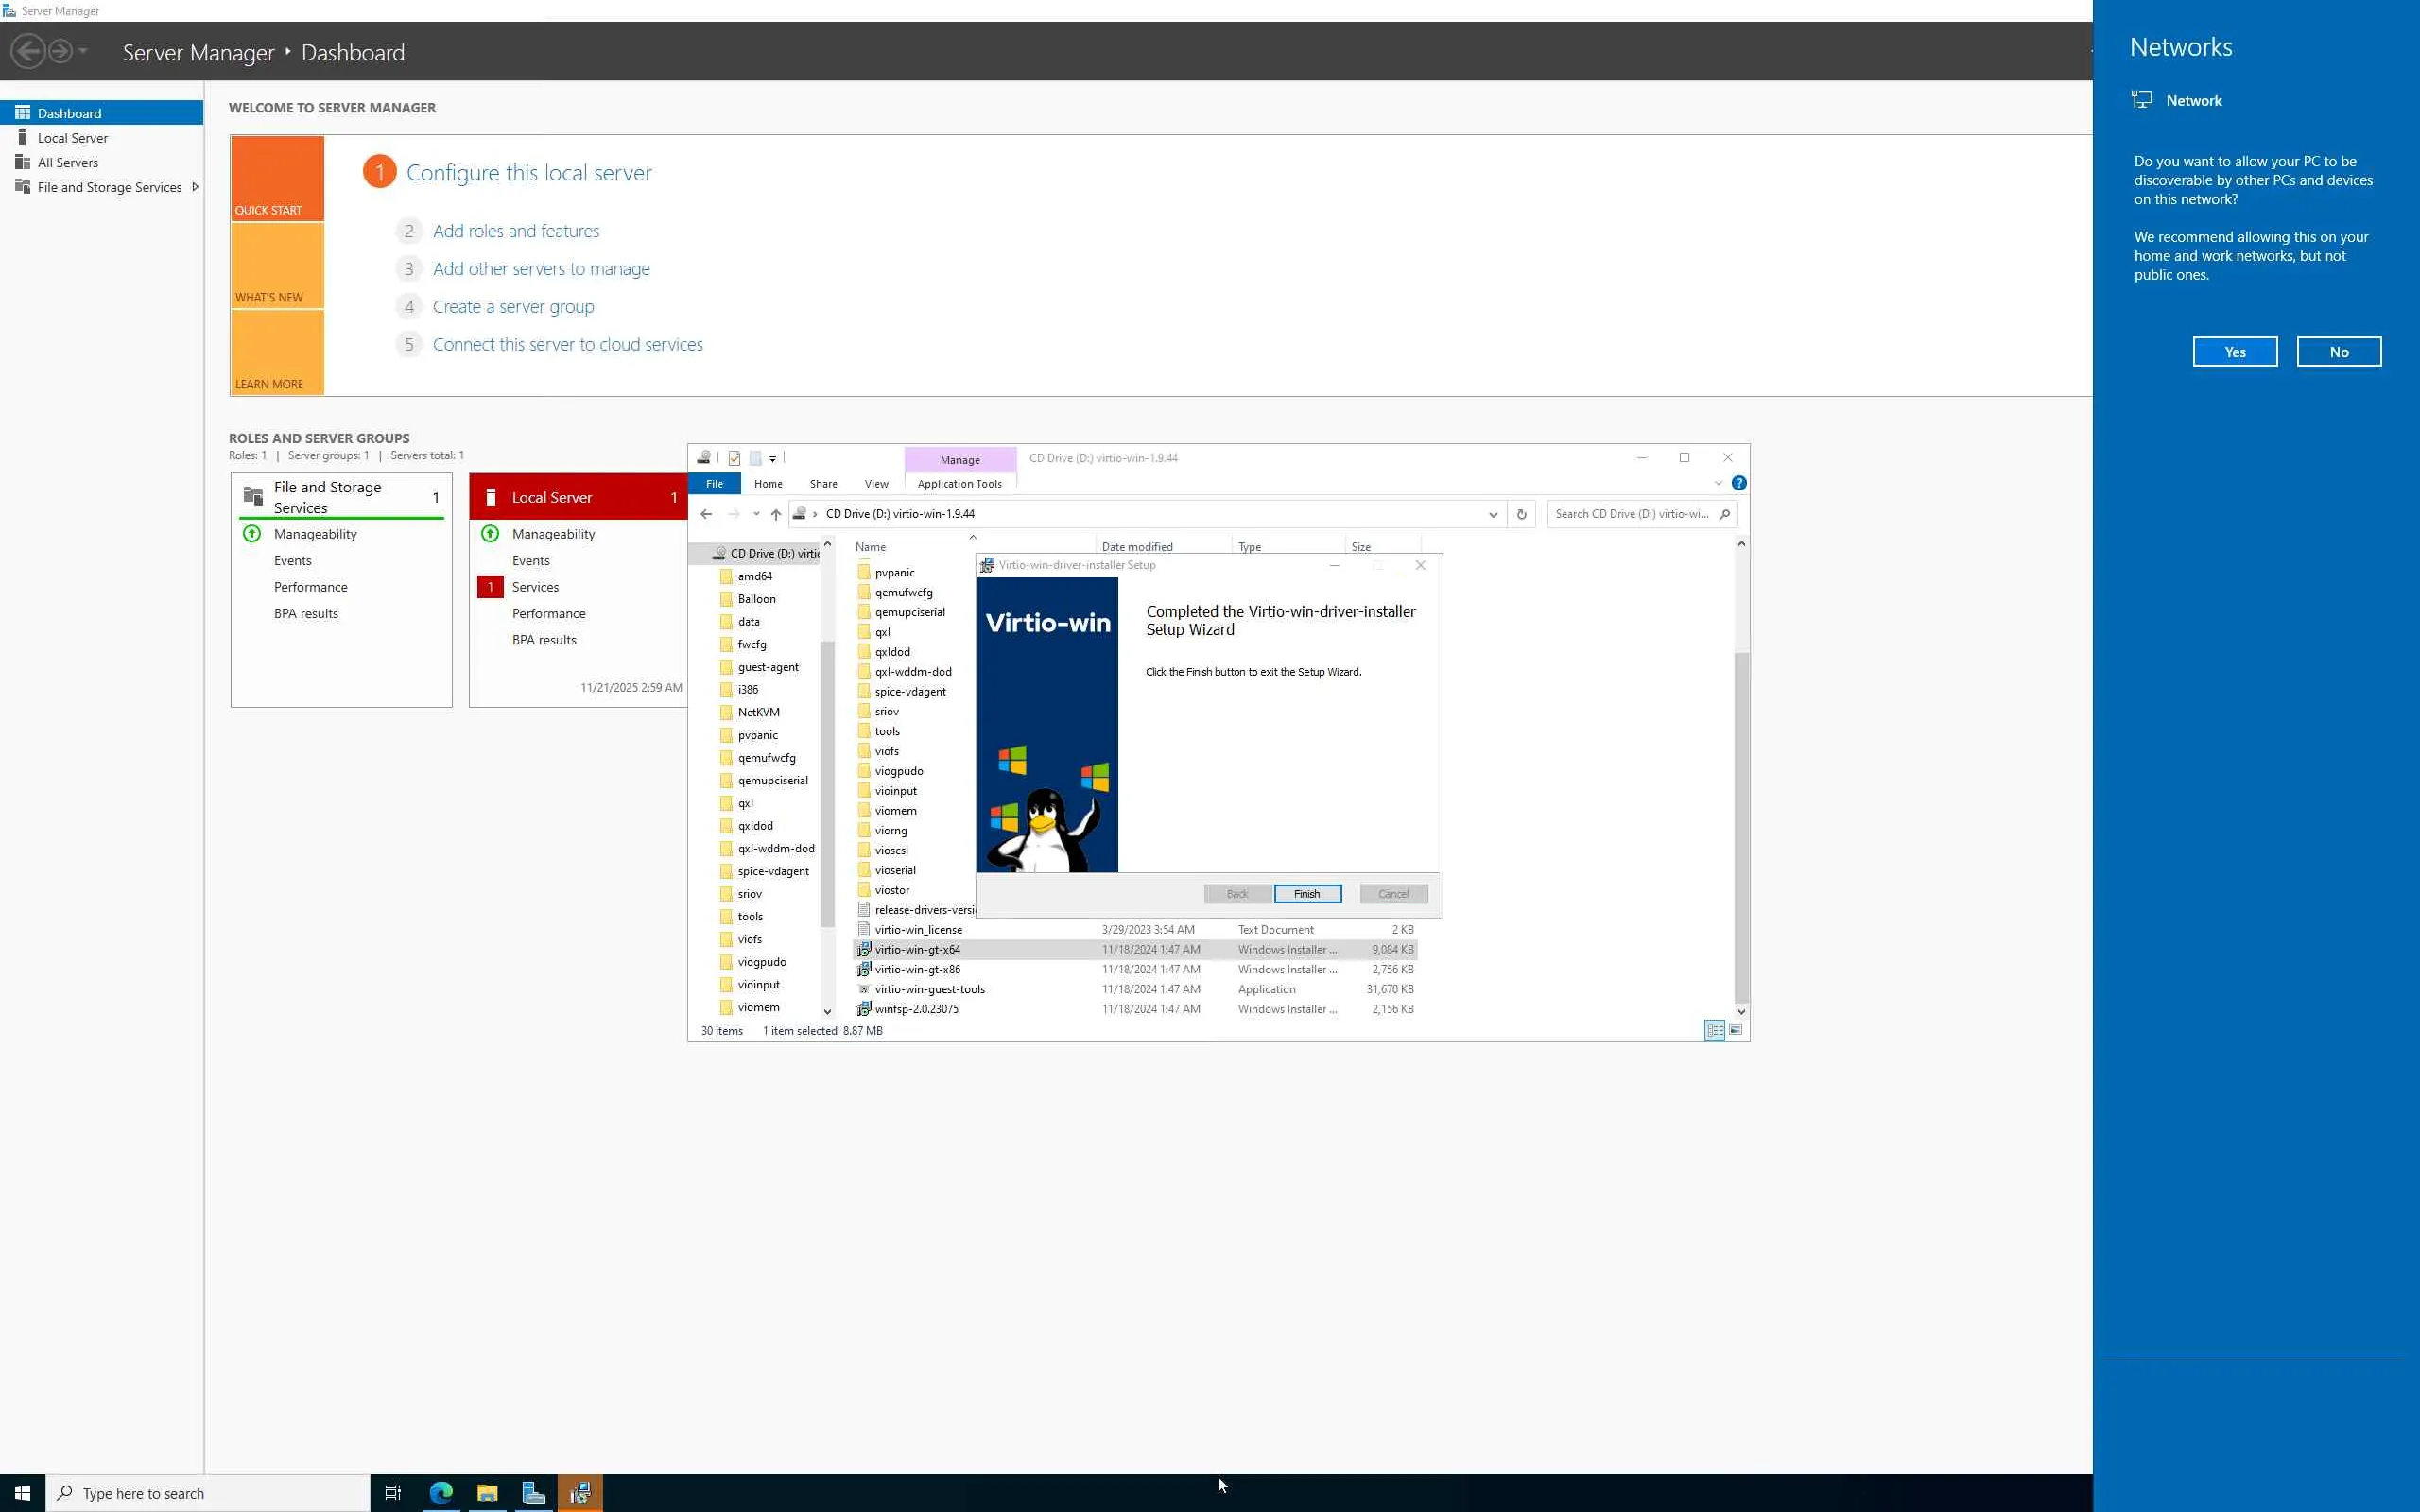Open Task View on taskbar

393,1493
